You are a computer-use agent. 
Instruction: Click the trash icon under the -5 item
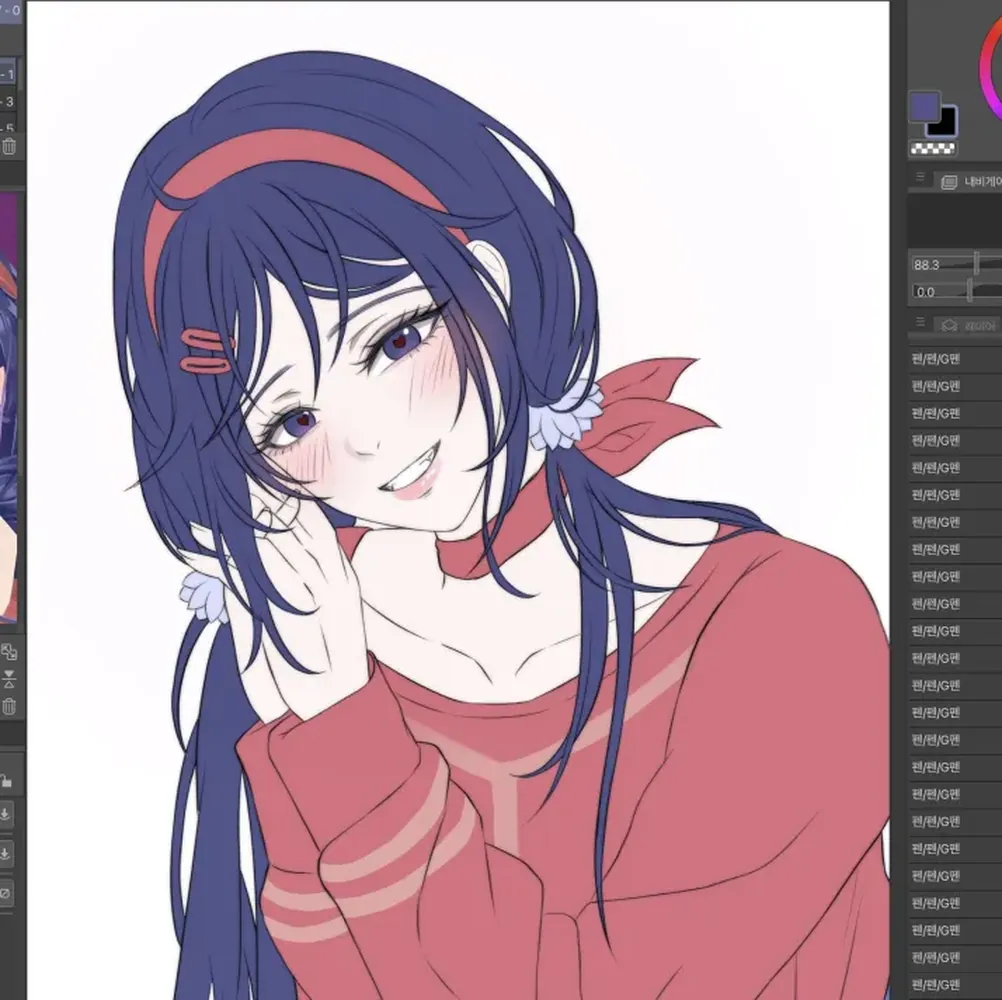tap(8, 146)
